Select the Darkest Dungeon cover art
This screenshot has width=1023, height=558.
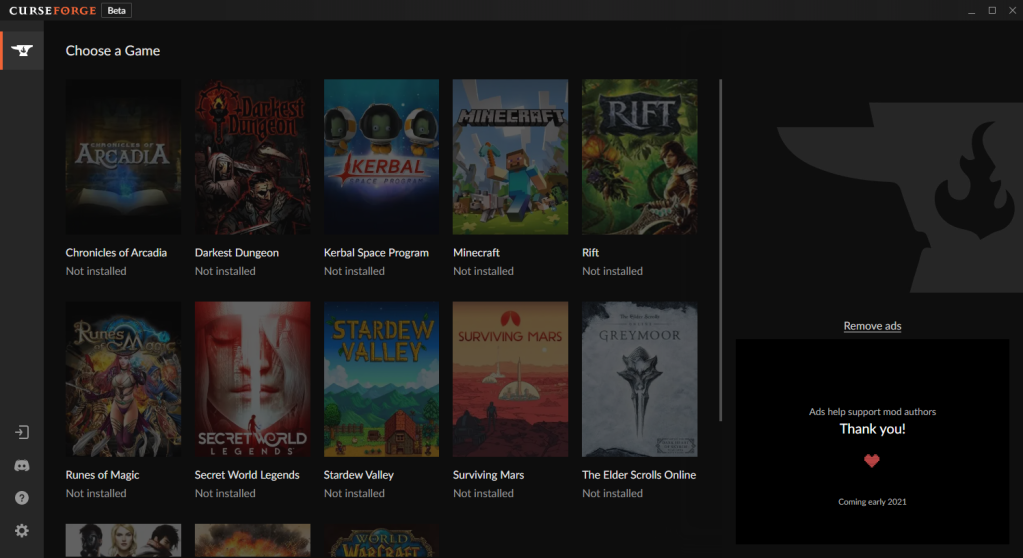(x=252, y=157)
